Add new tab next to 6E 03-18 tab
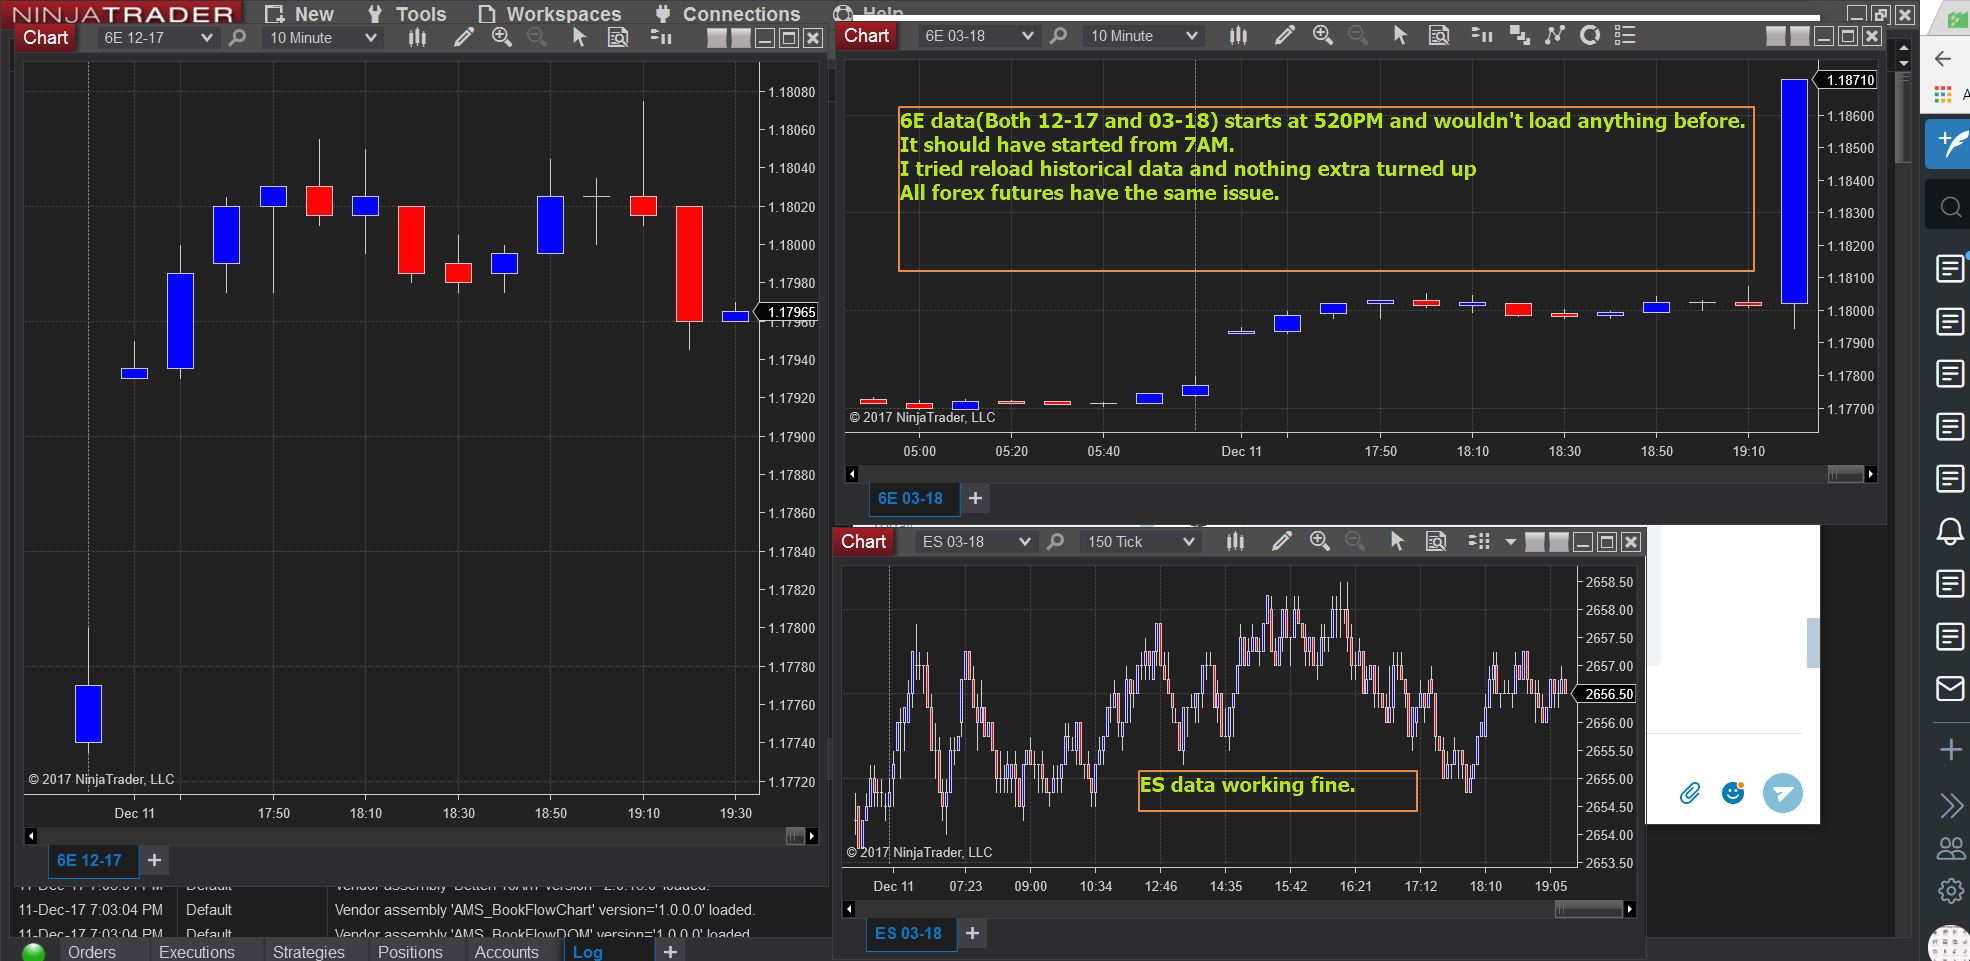The image size is (1970, 961). tap(975, 498)
